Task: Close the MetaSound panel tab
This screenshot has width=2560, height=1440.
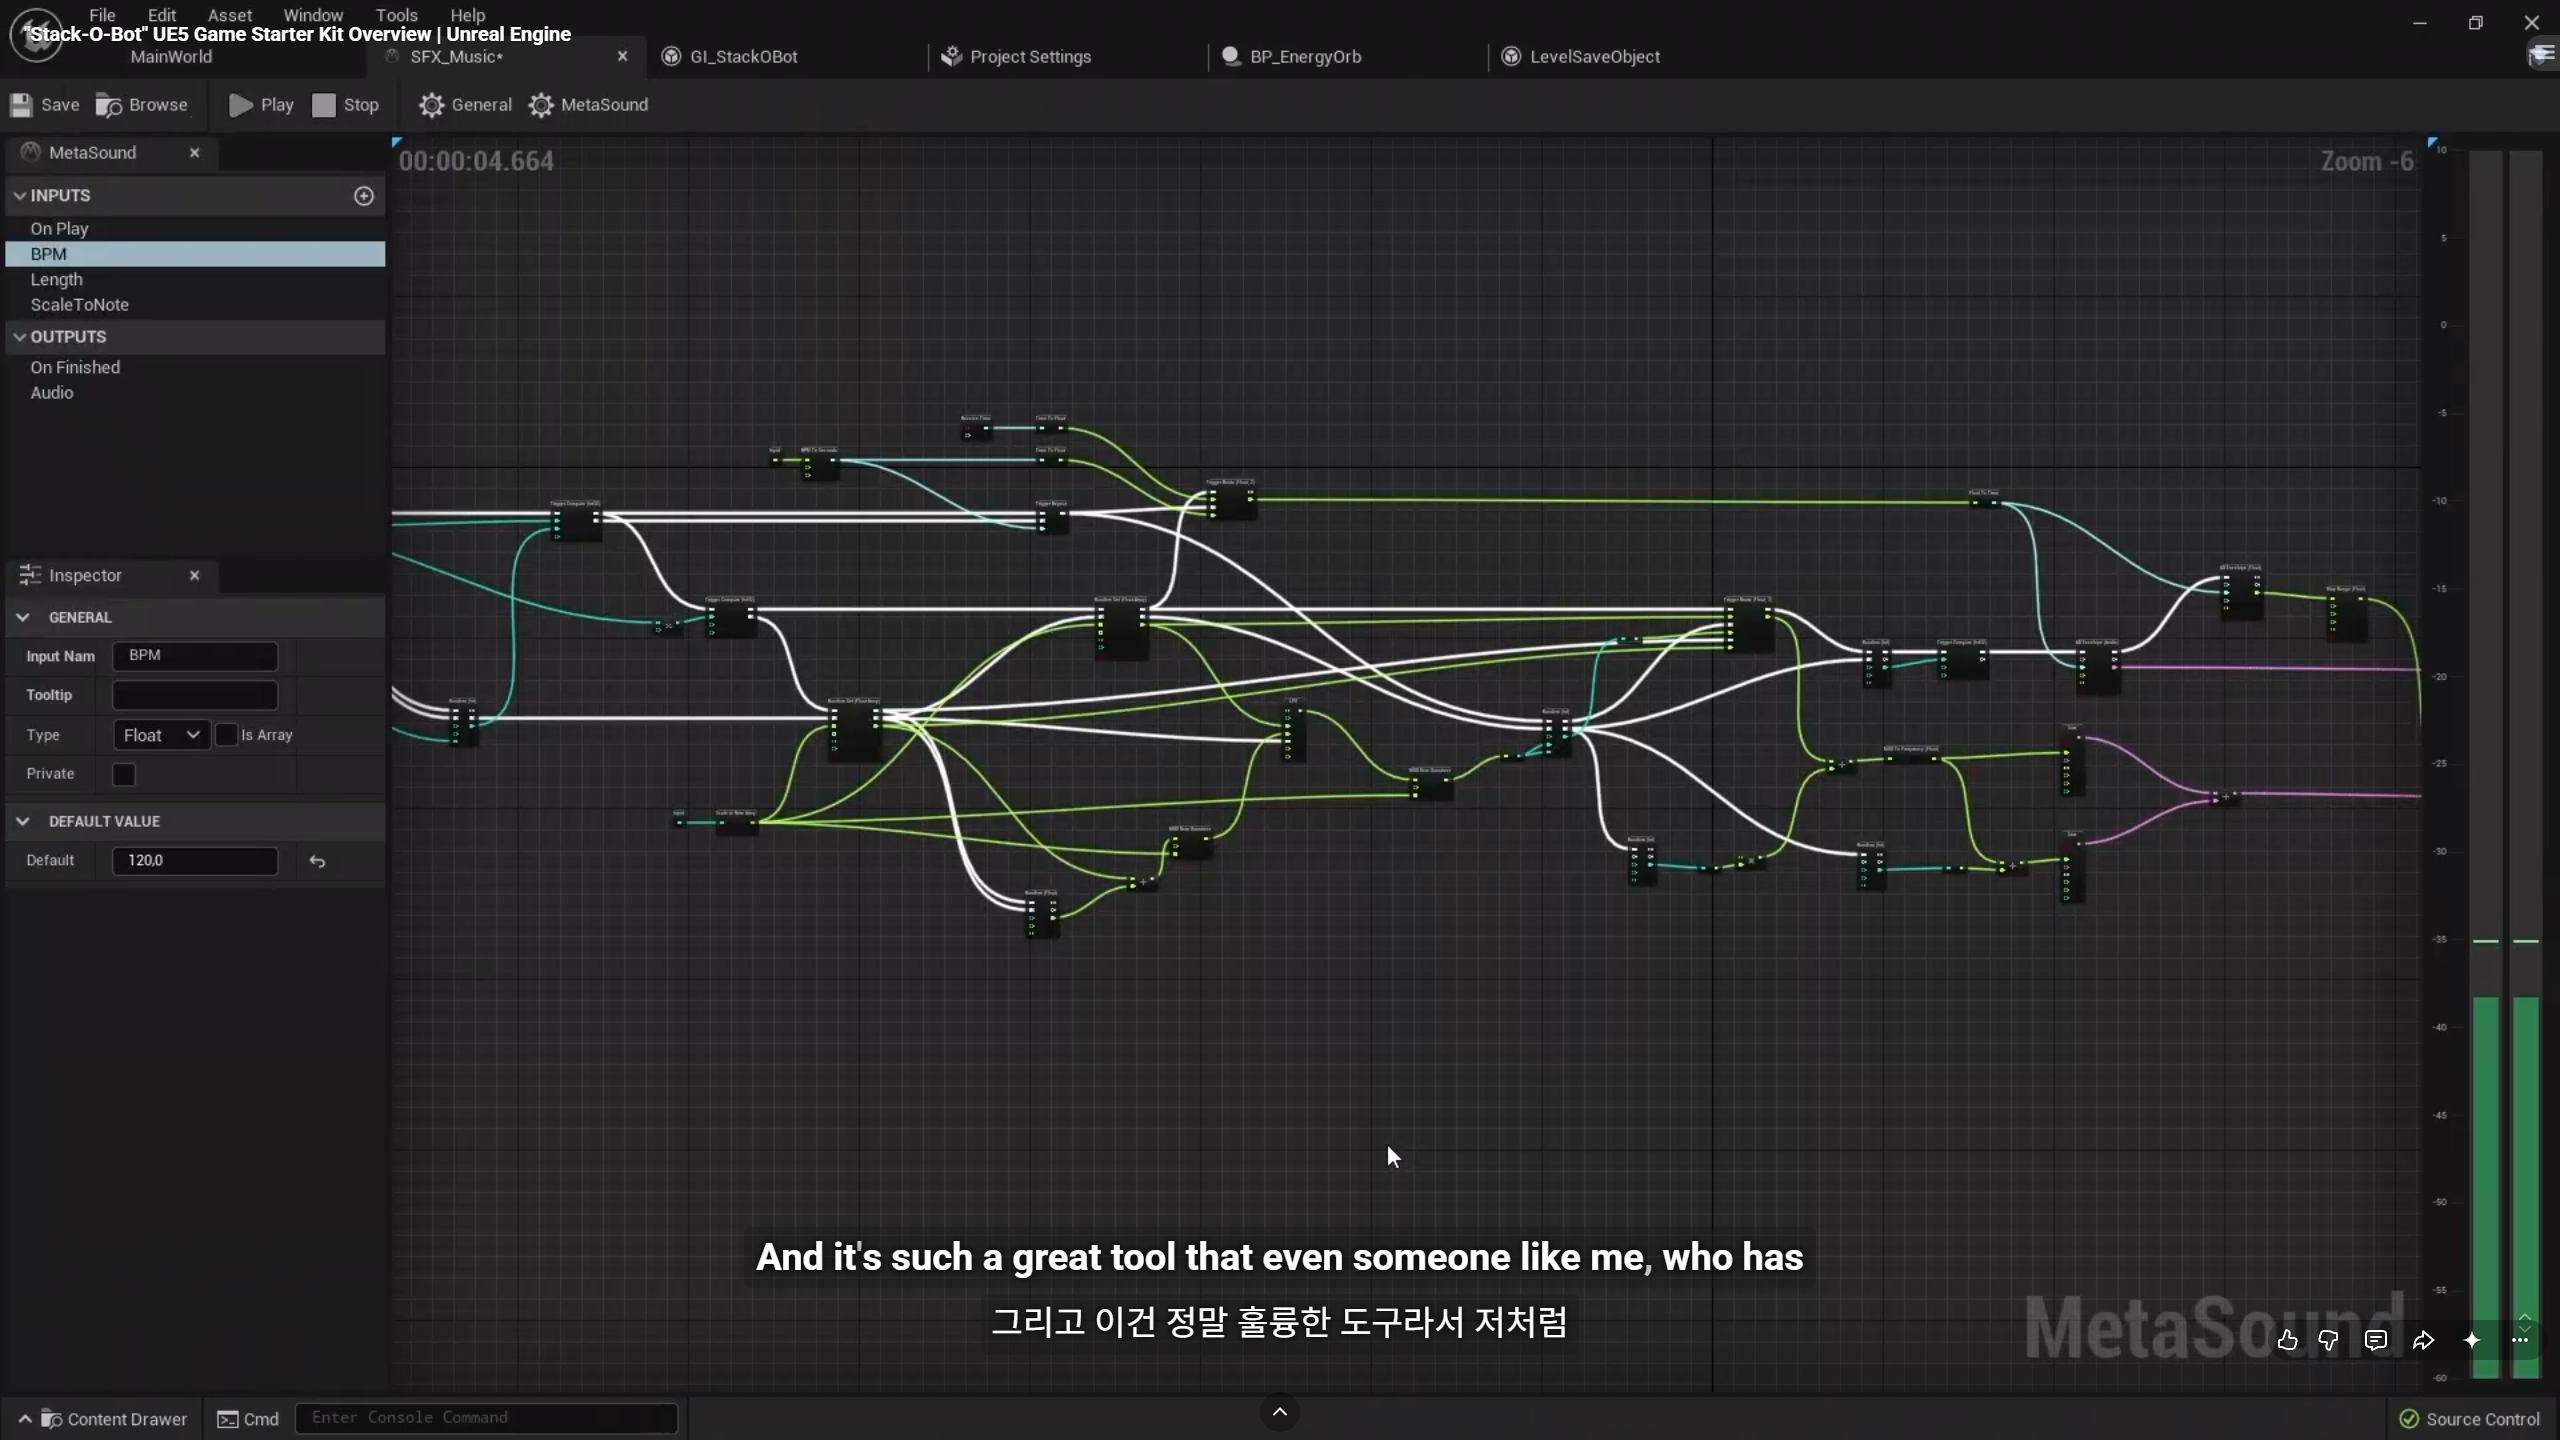Action: pos(195,153)
